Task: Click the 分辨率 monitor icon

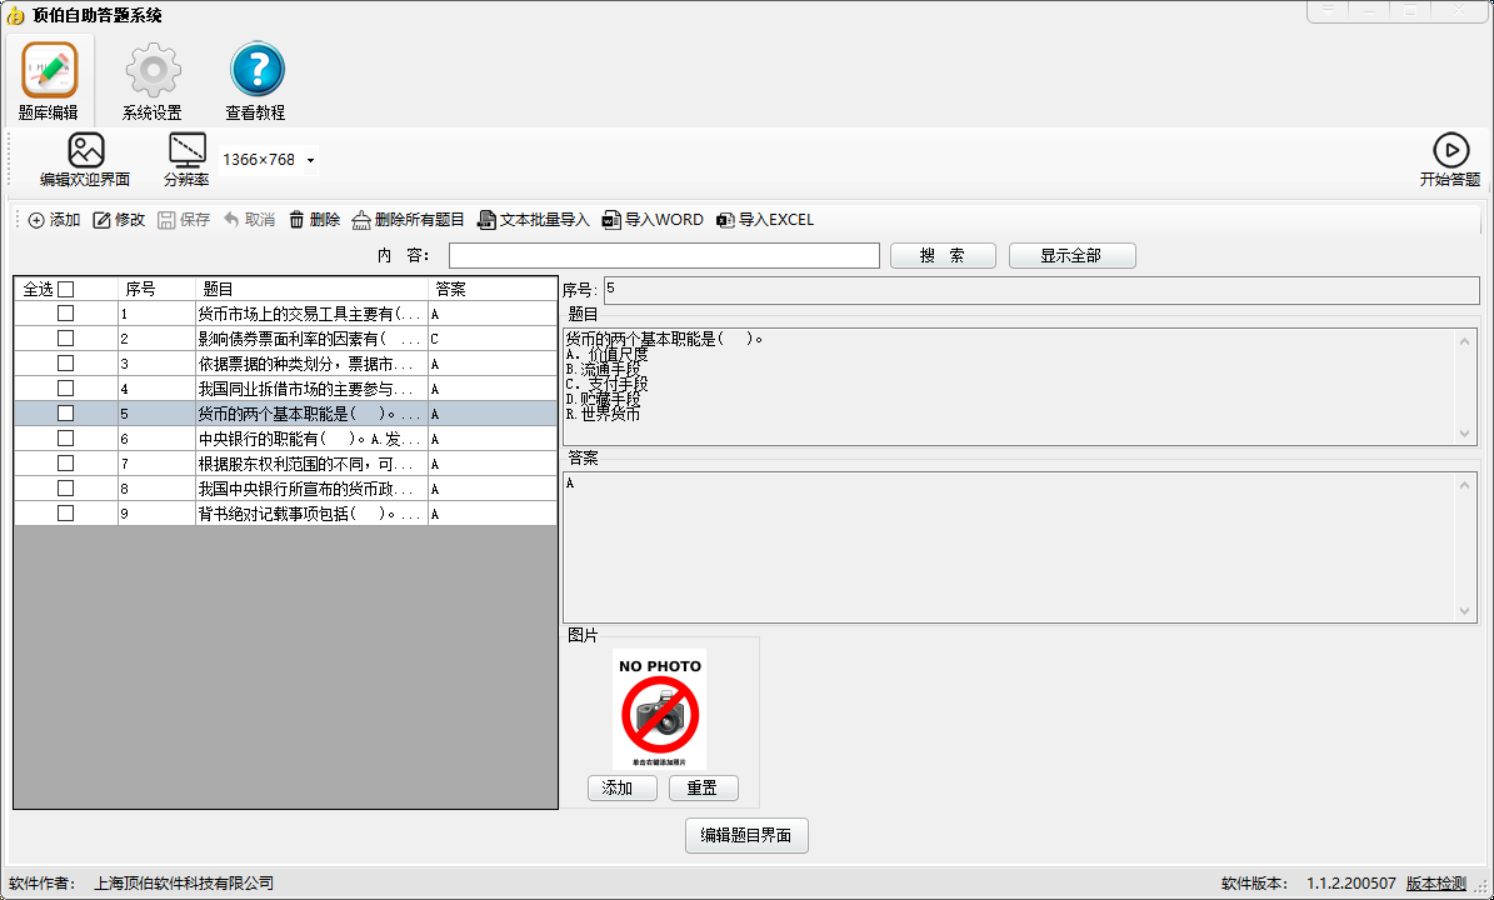Action: (x=185, y=150)
